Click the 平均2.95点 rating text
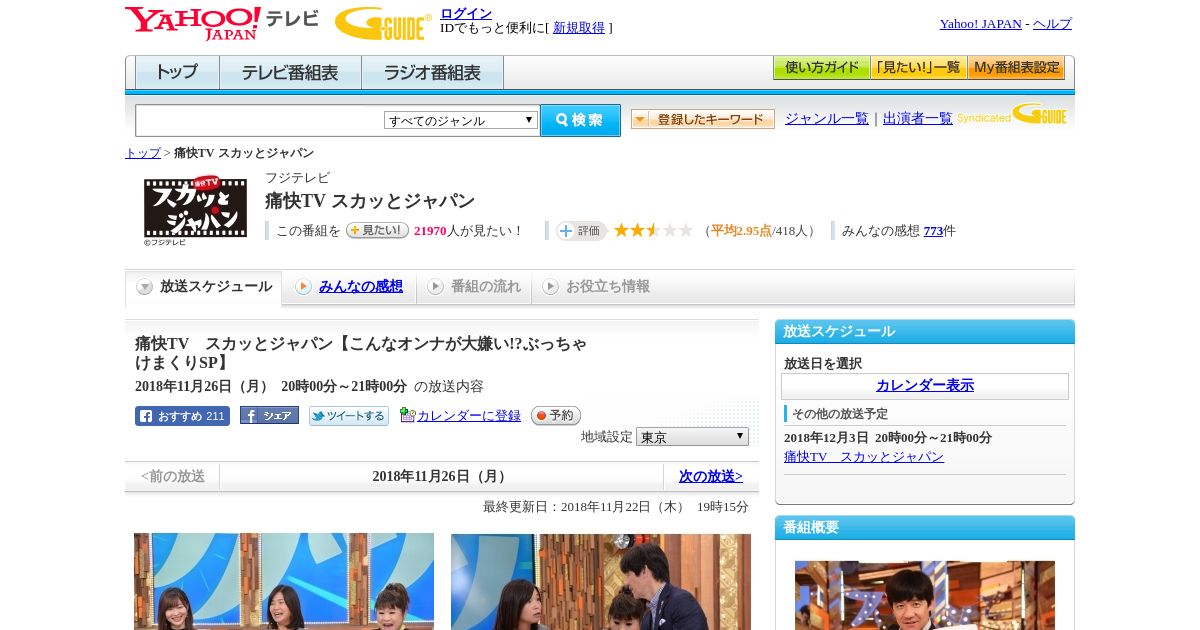1200x630 pixels. (x=741, y=231)
